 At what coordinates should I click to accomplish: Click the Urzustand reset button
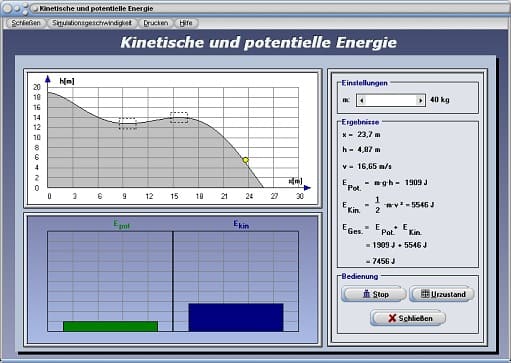[442, 294]
